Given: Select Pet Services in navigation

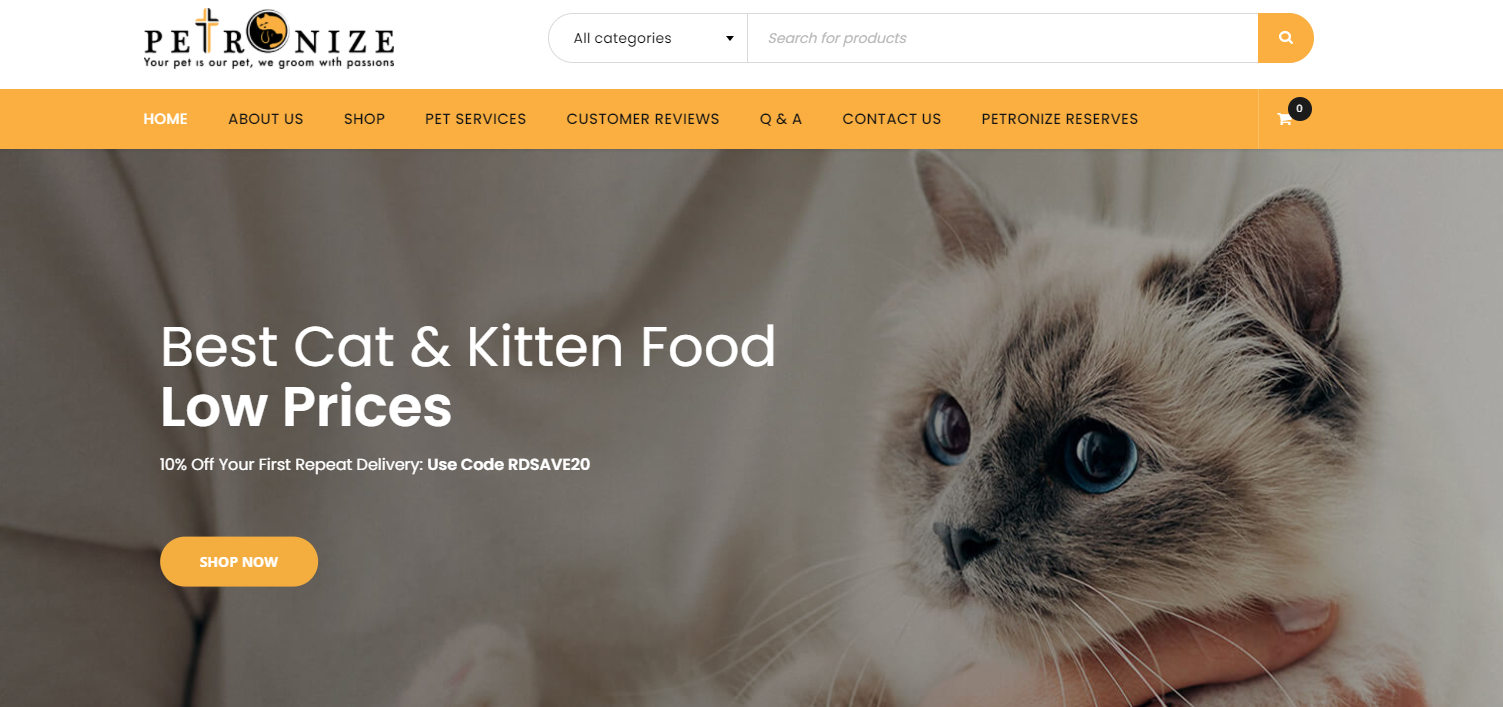Looking at the screenshot, I should click(x=475, y=119).
